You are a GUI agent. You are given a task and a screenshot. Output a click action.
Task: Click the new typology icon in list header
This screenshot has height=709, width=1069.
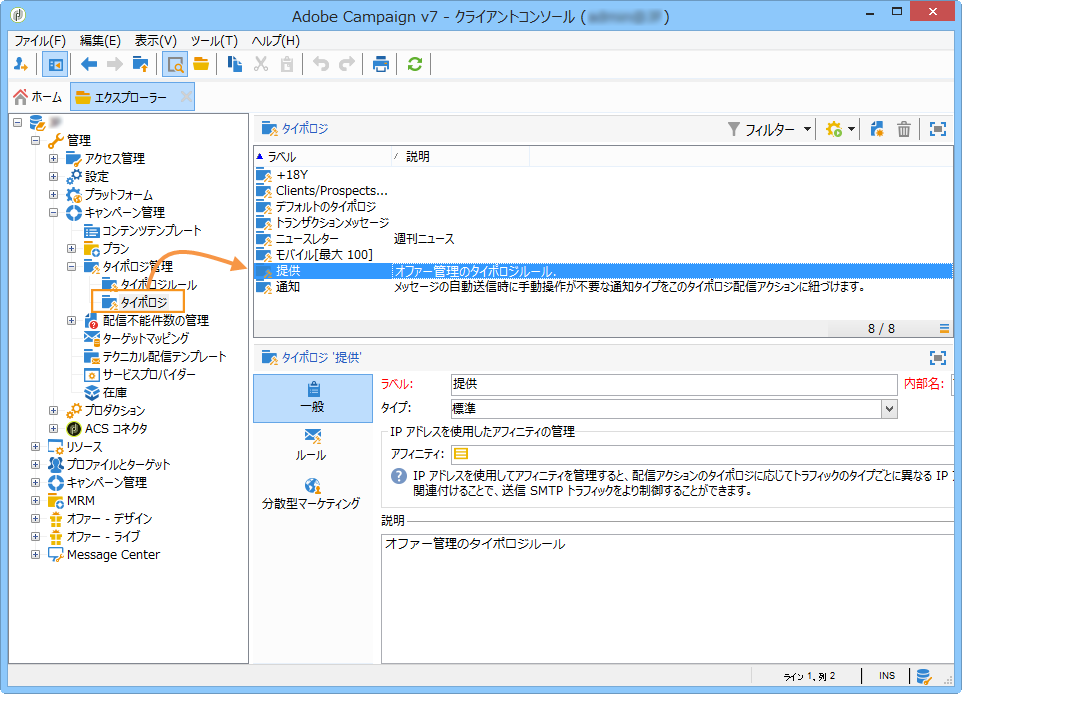[877, 129]
